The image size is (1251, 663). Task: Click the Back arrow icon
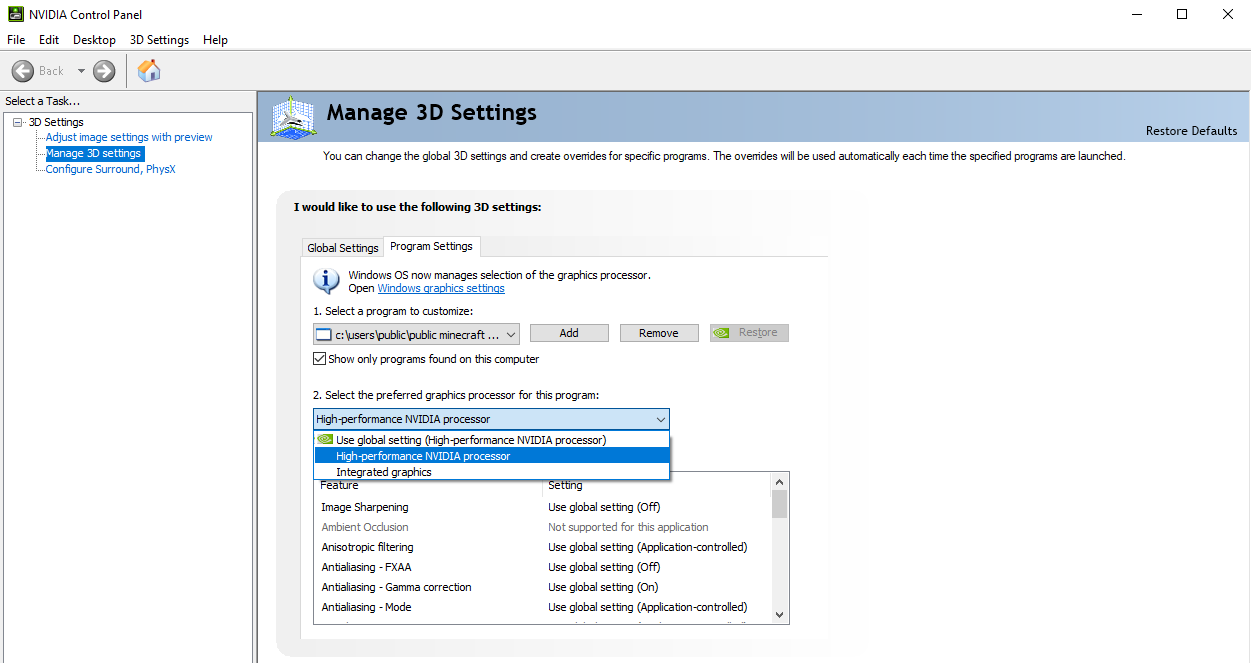(23, 71)
